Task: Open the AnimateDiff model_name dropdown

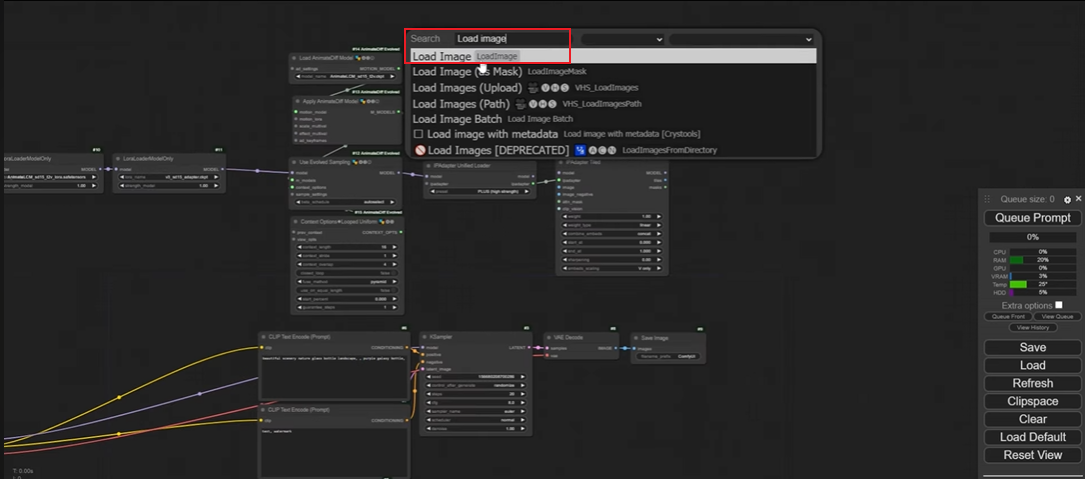Action: (345, 76)
